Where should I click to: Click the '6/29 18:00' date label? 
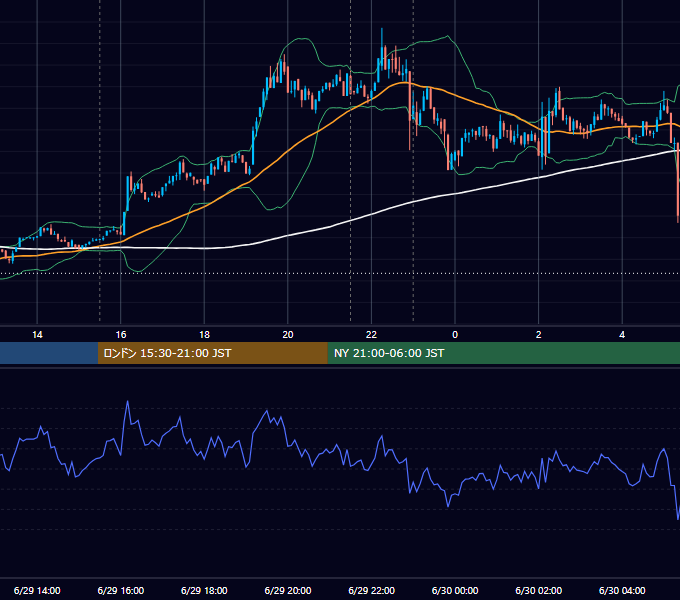pyautogui.click(x=204, y=590)
